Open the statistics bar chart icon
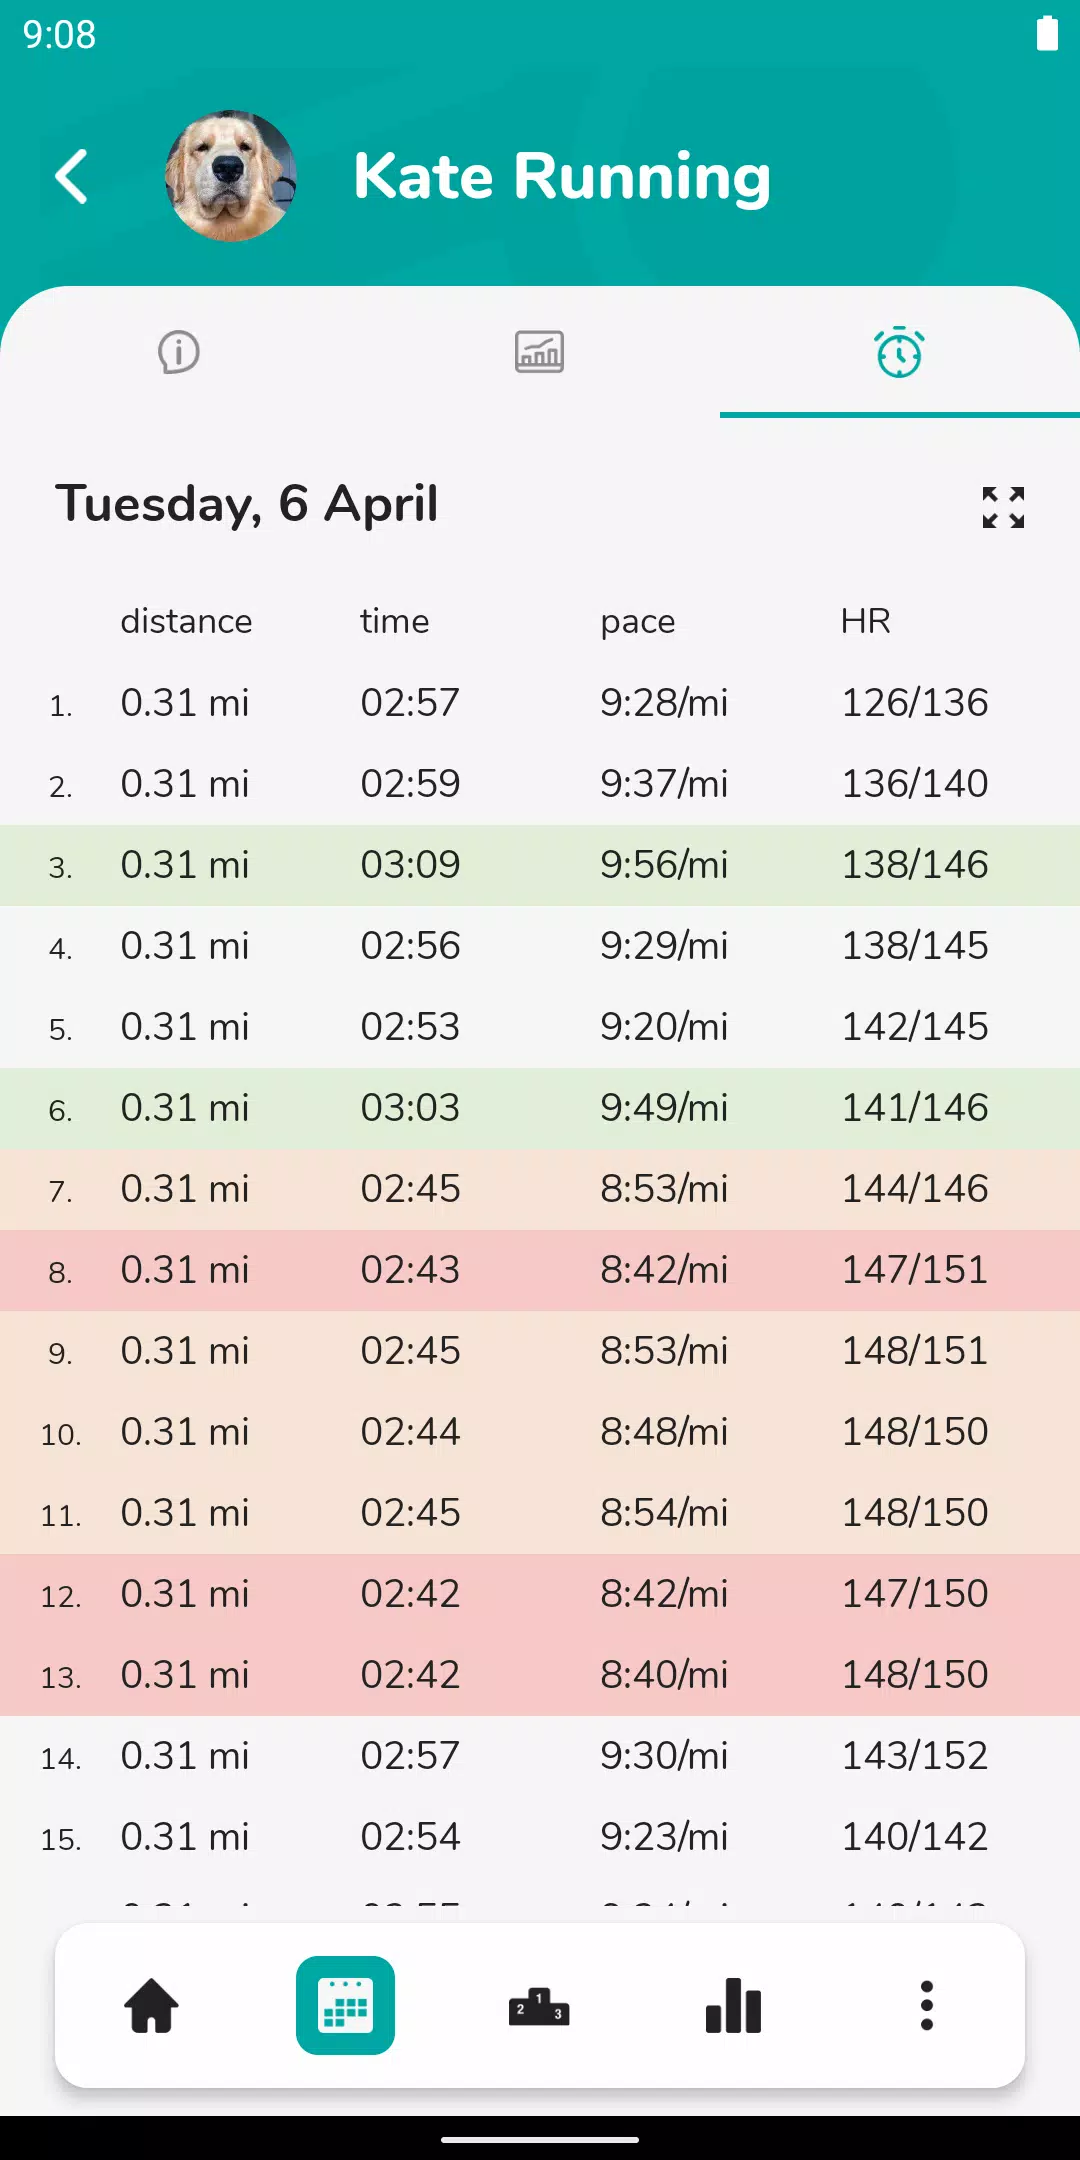Screen dimensions: 1080x2160 (x=733, y=2006)
